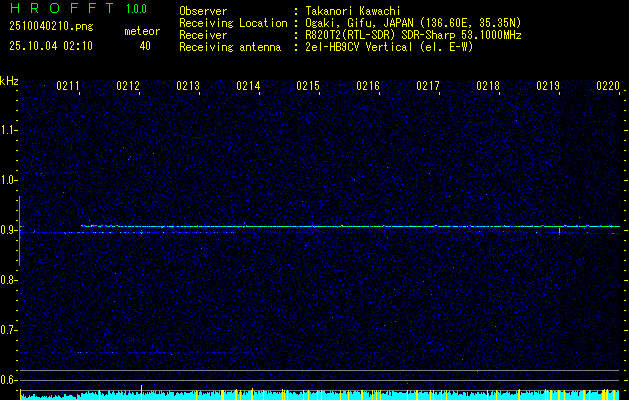Click the cyan signal level graph
The width and height of the screenshot is (629, 400).
coord(320,395)
